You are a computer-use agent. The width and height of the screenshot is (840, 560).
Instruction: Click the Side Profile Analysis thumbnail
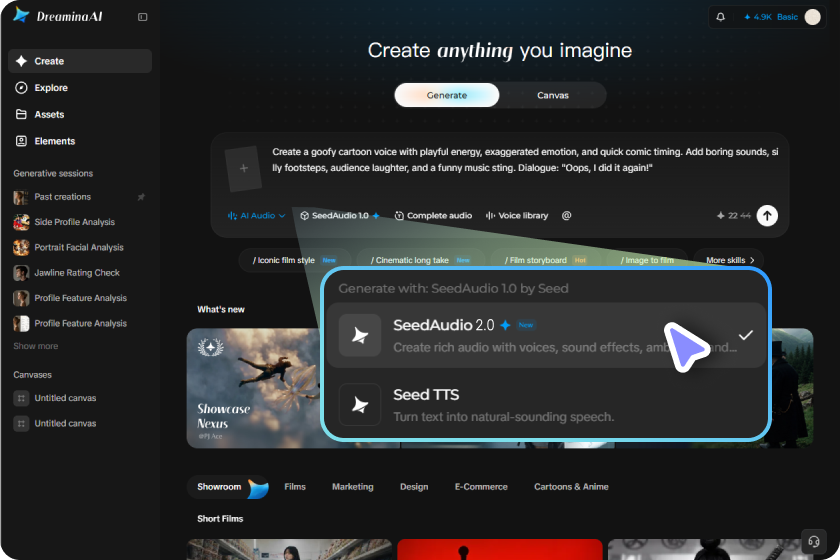tap(21, 222)
